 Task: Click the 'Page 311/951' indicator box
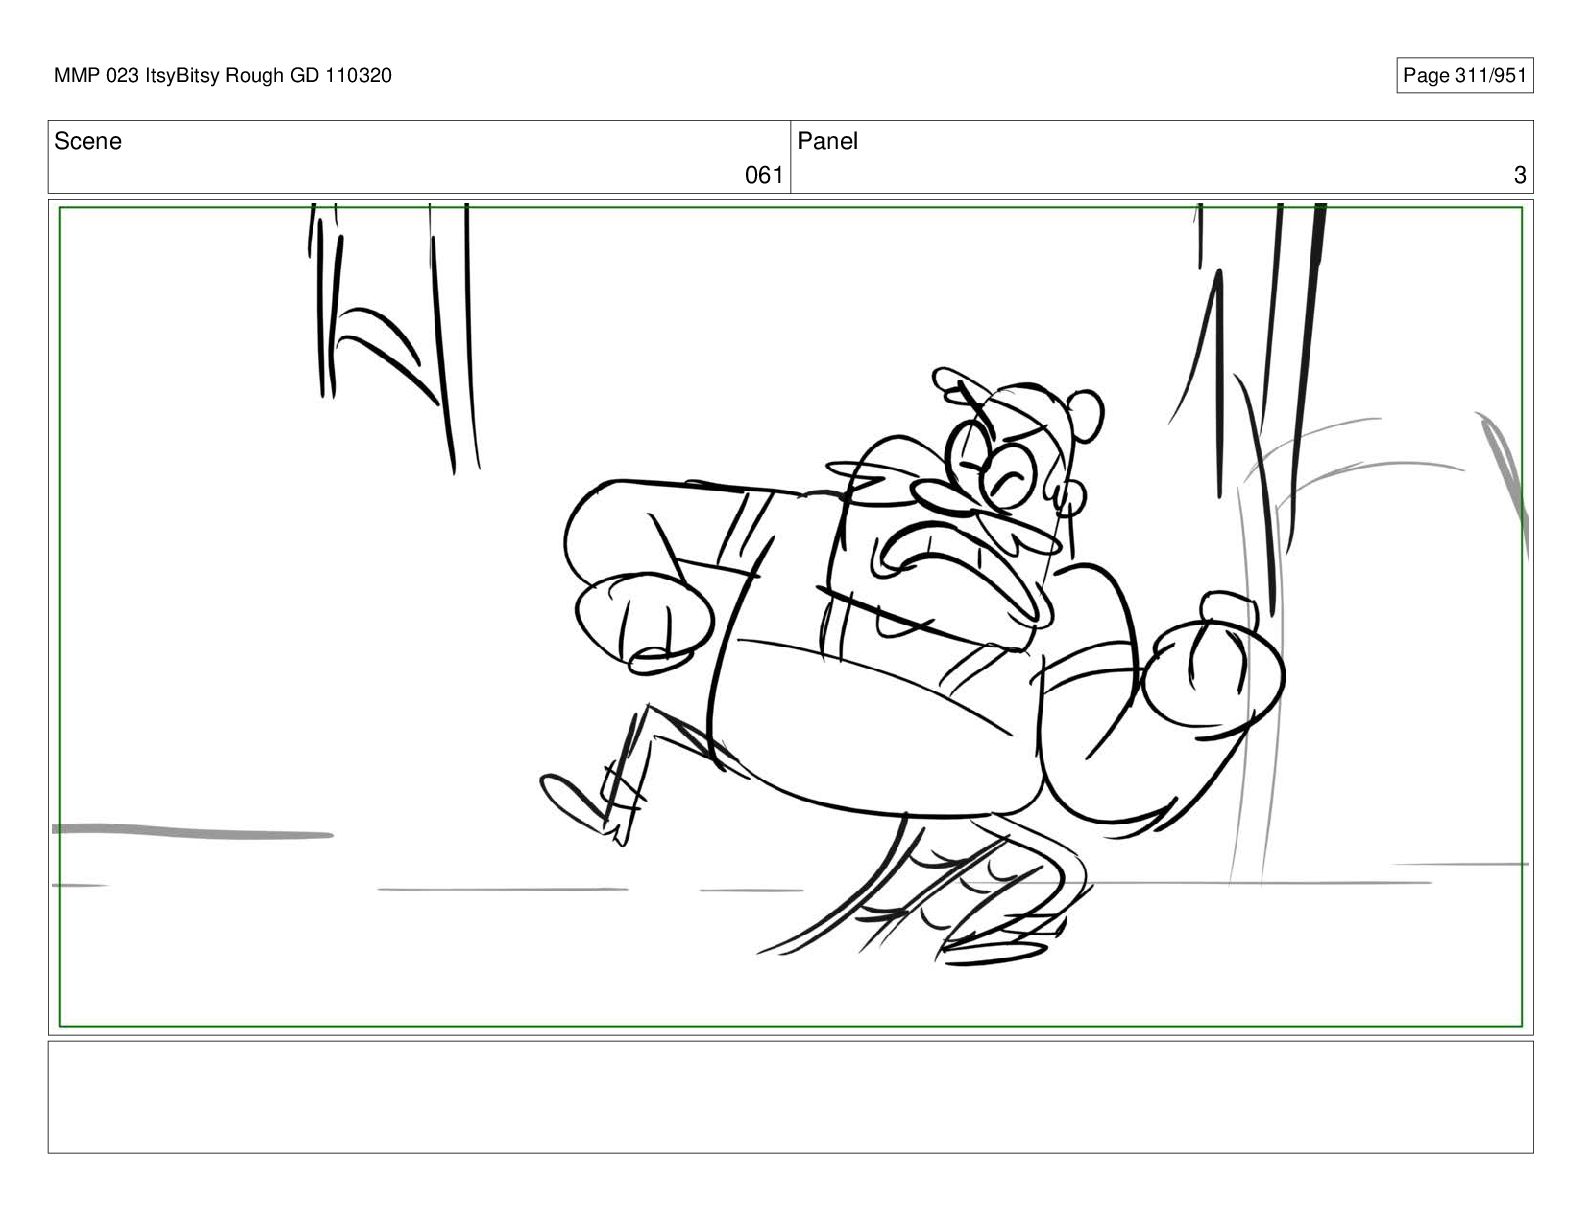point(1464,76)
